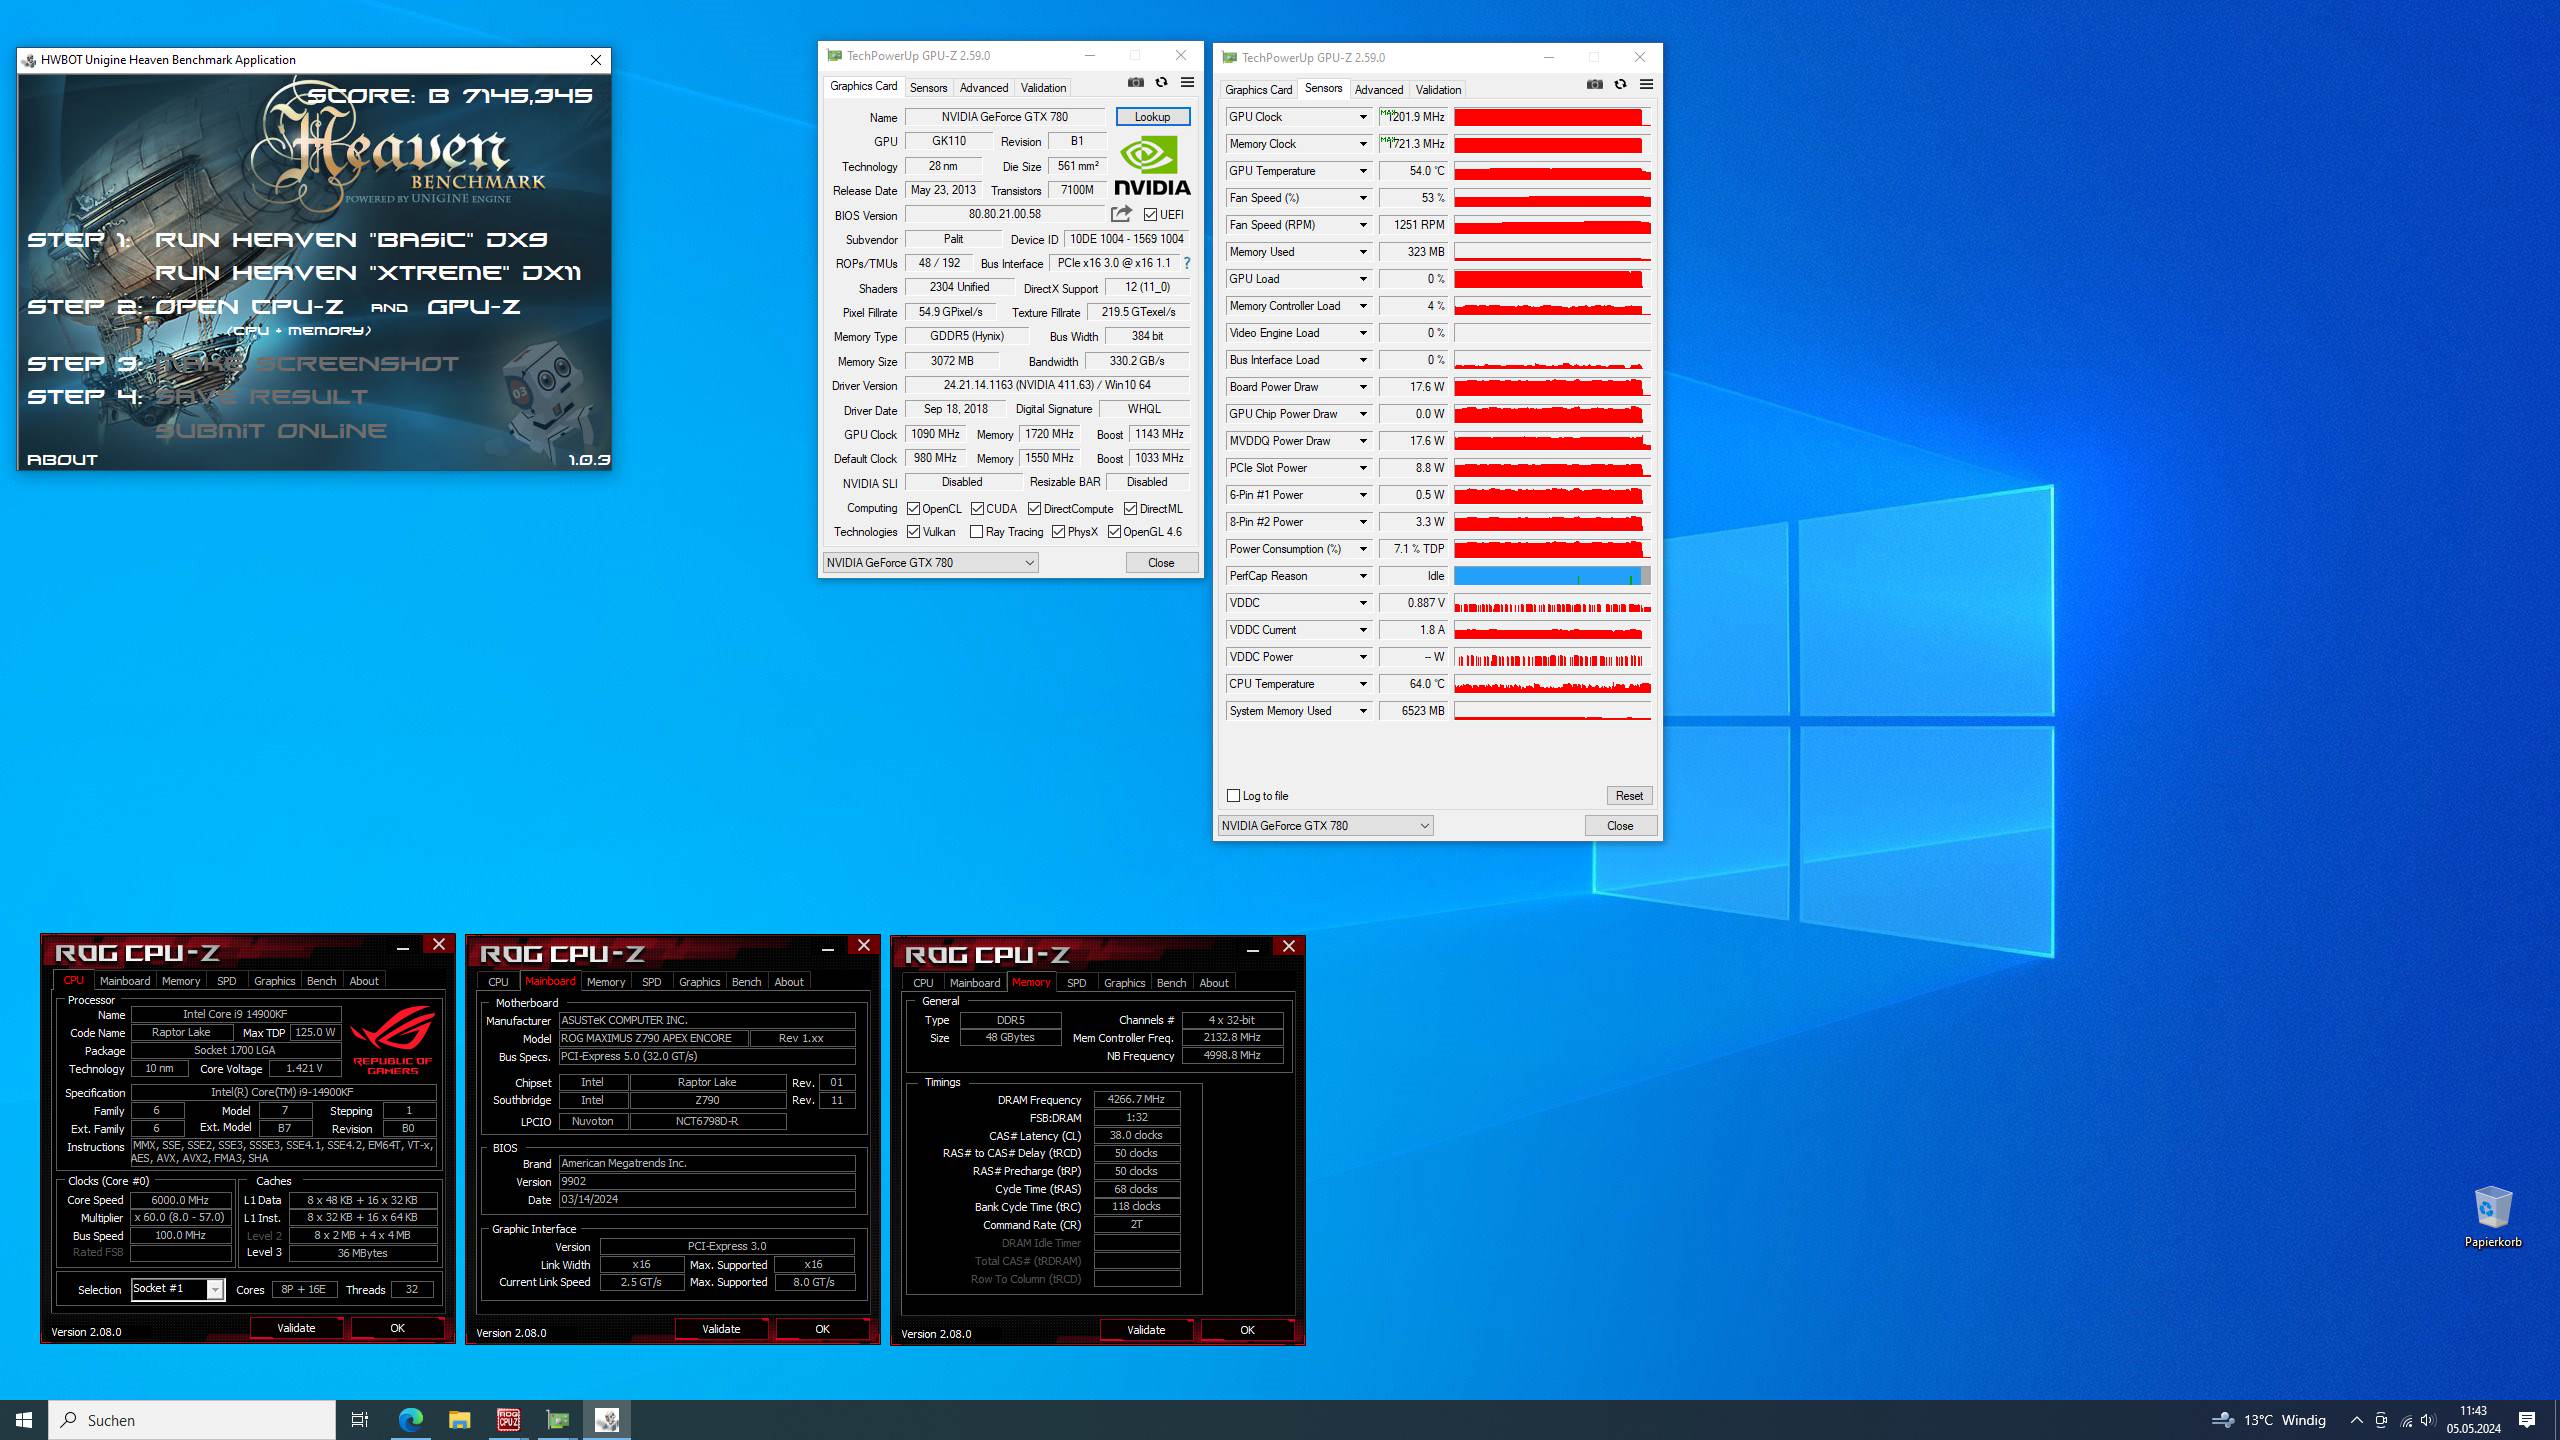Open Fan Speed (RPM) sensor dropdown

(1362, 225)
